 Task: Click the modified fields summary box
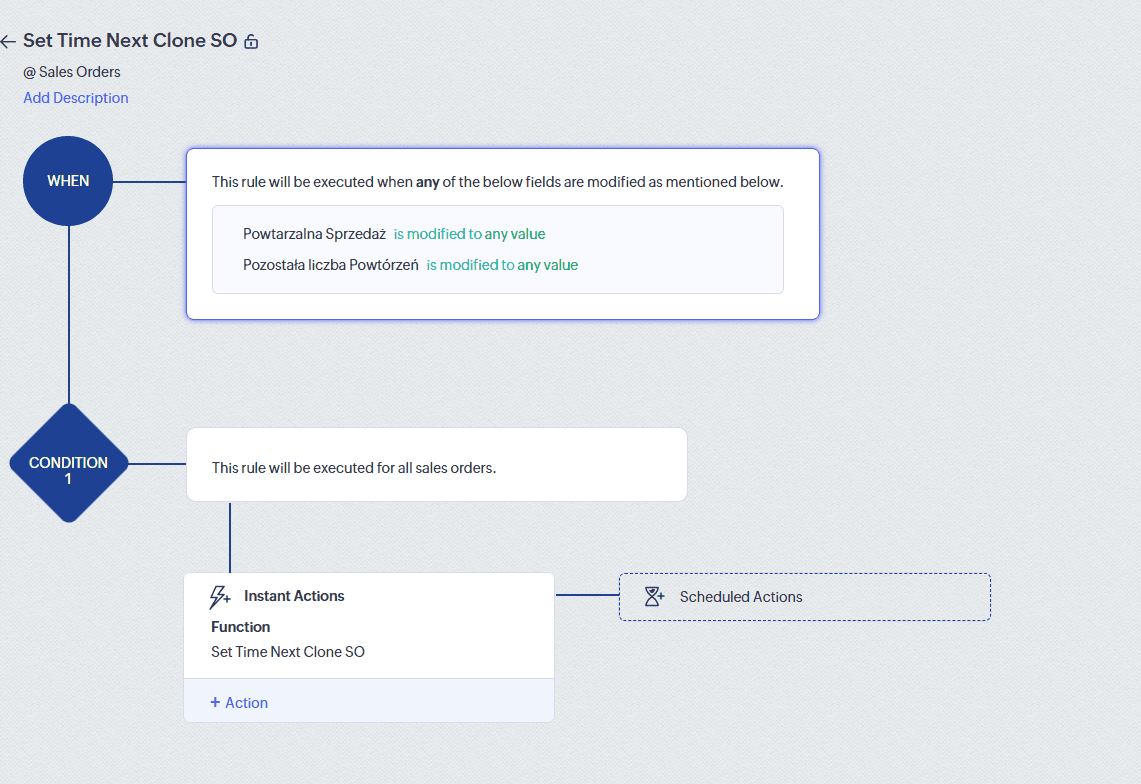coord(497,248)
